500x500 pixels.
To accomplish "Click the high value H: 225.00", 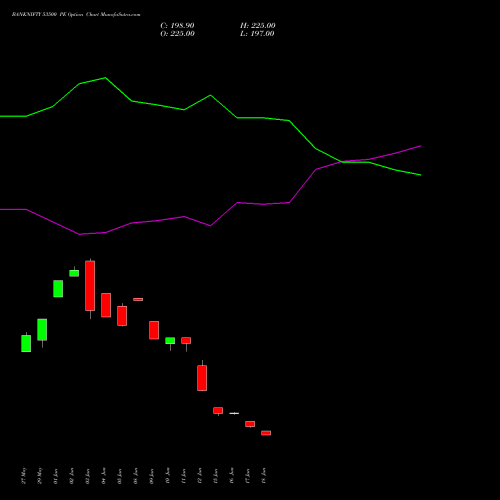I will click(258, 26).
